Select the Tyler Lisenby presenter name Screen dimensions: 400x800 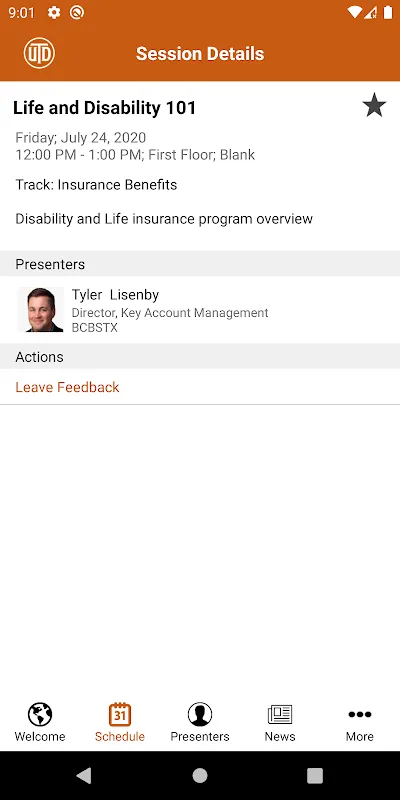(115, 295)
